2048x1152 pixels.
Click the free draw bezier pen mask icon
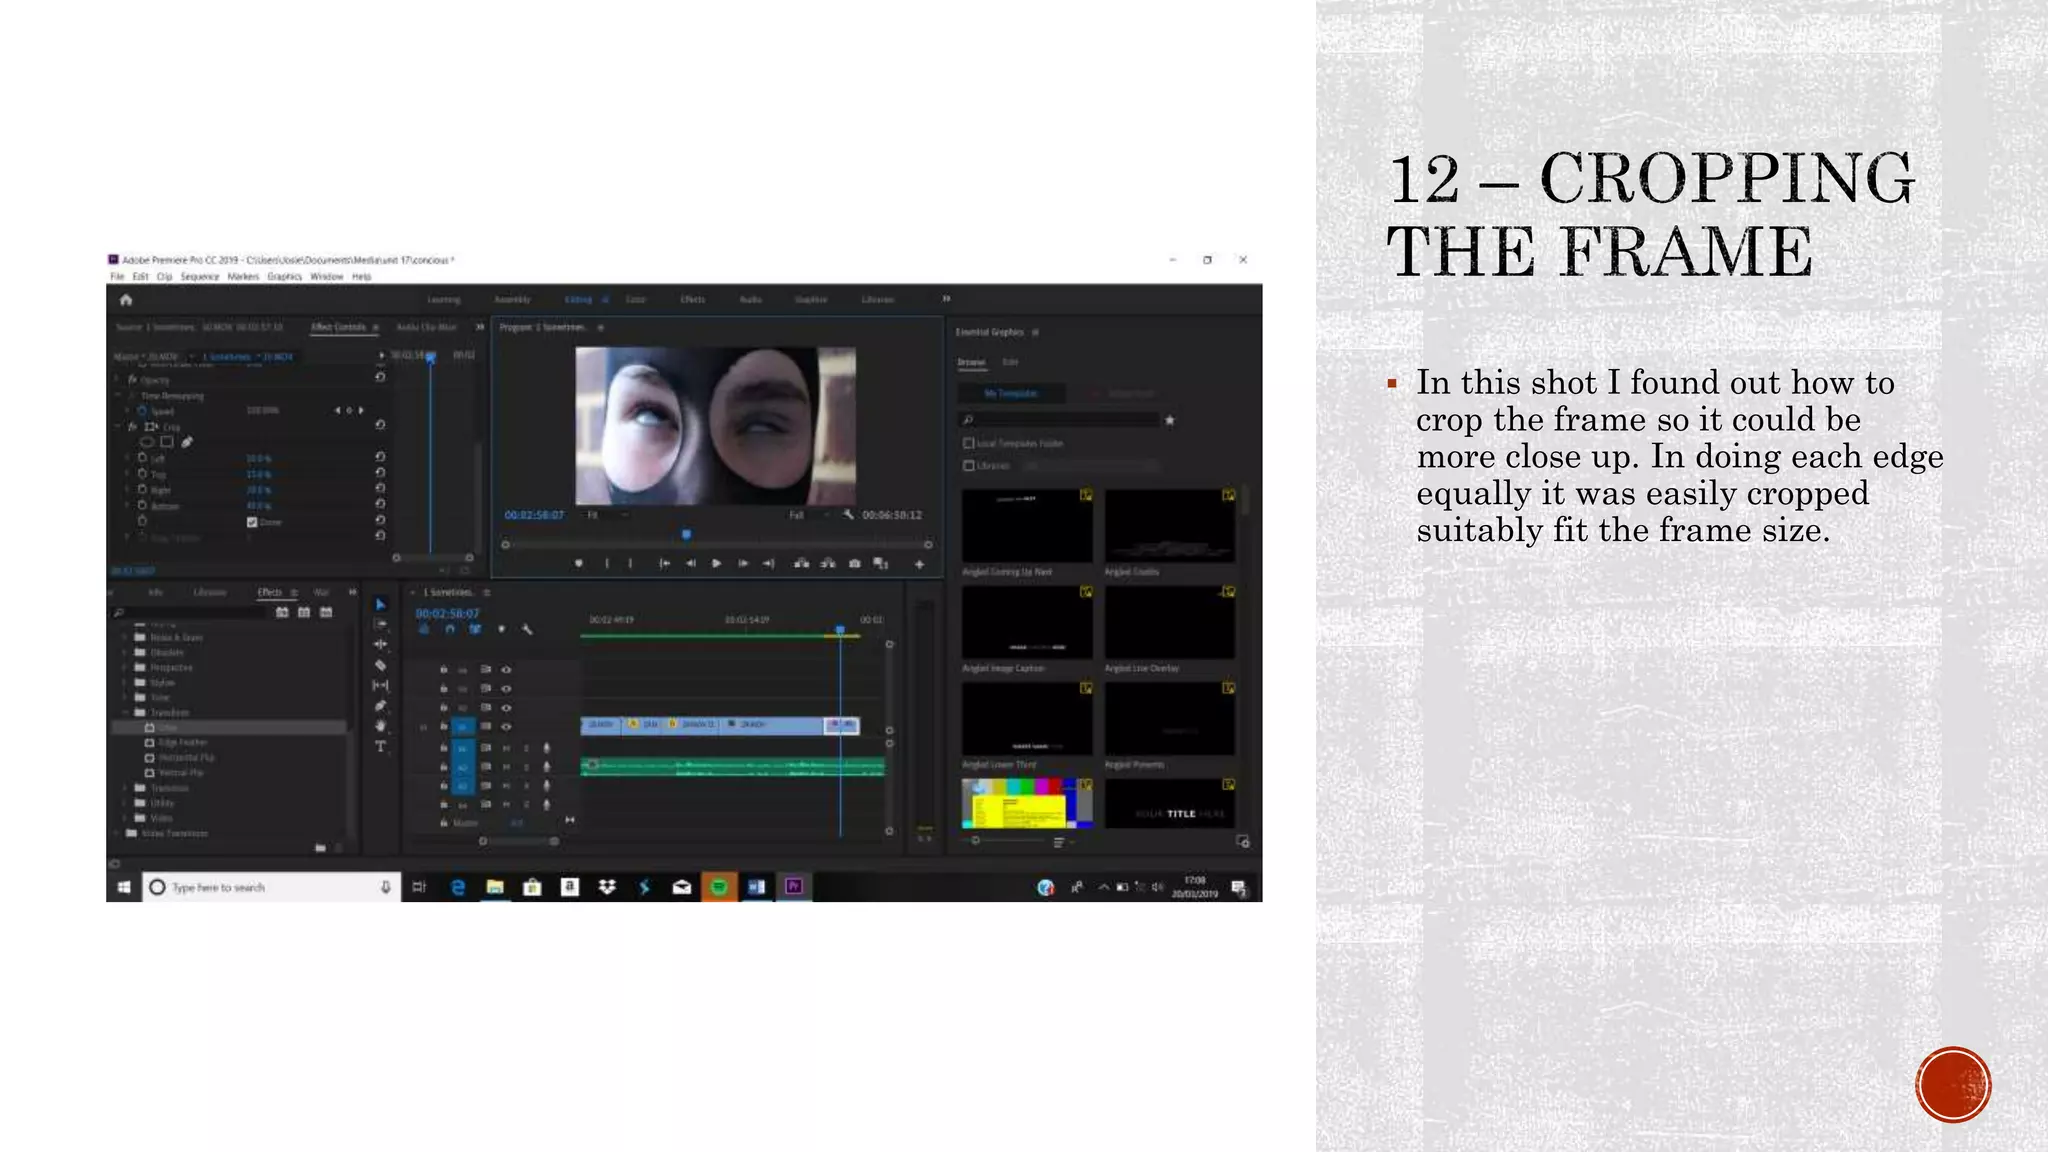pyautogui.click(x=187, y=442)
